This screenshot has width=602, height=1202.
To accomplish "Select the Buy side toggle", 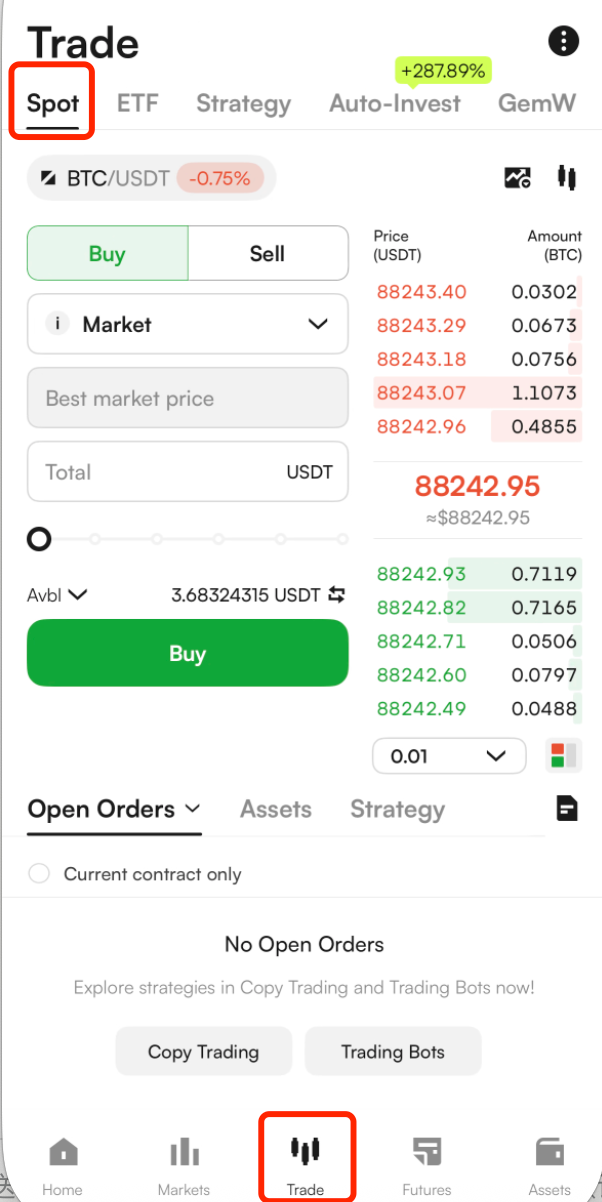I will [107, 254].
